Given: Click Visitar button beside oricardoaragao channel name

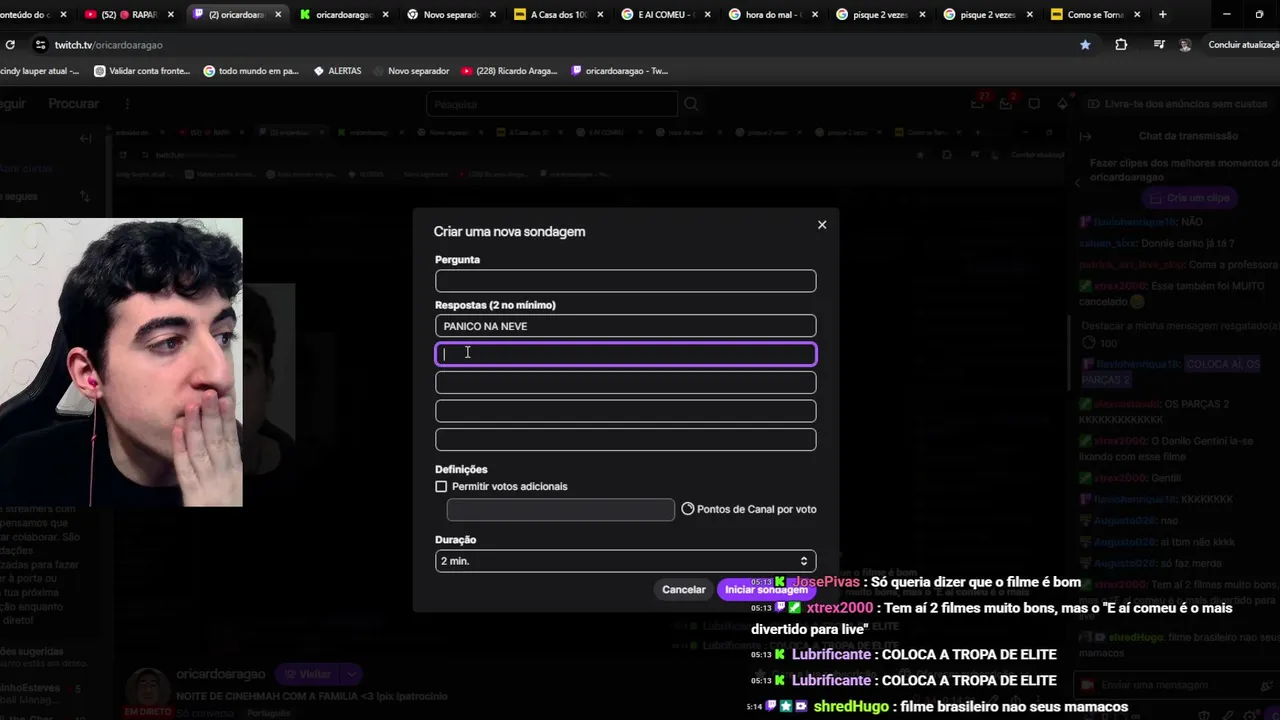Looking at the screenshot, I should 307,675.
